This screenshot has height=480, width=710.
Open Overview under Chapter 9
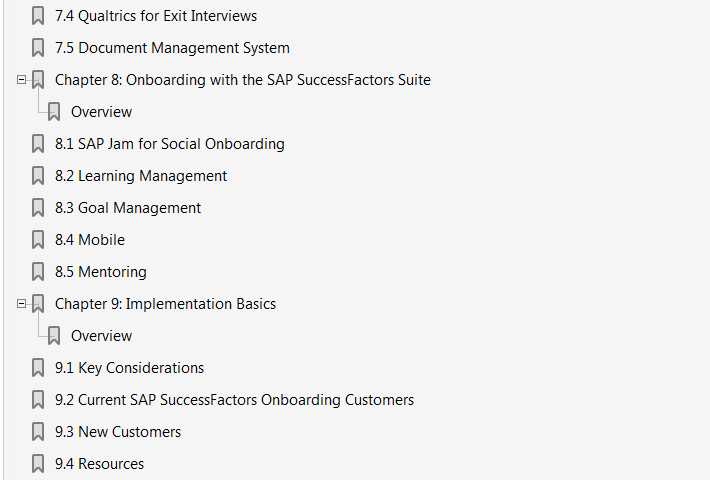tap(101, 336)
